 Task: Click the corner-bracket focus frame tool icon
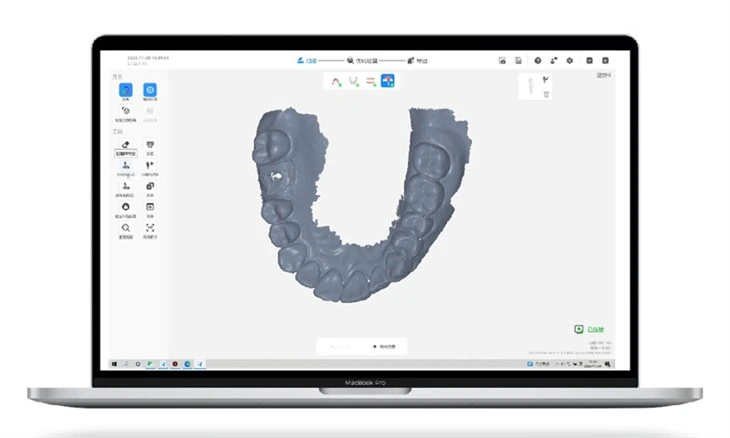[150, 228]
